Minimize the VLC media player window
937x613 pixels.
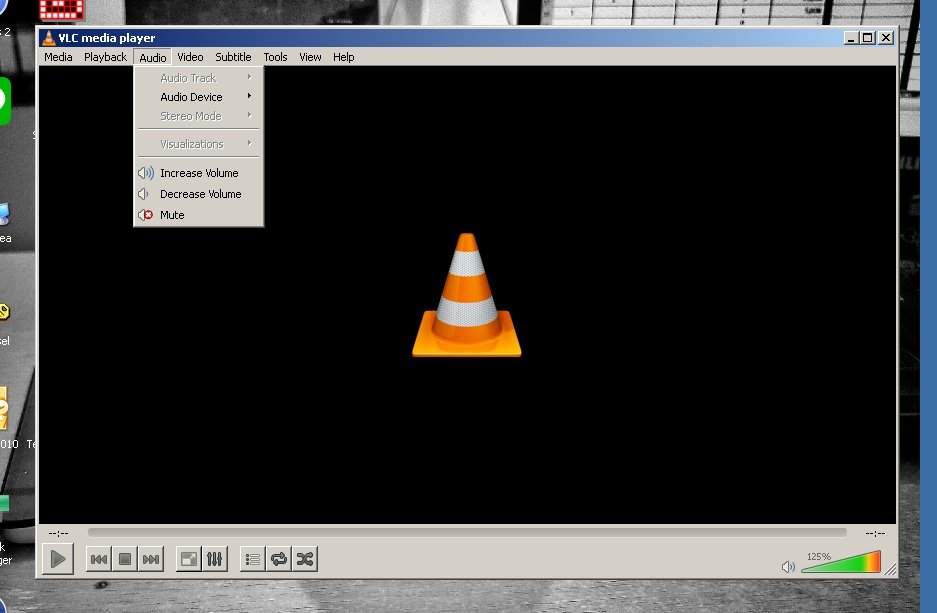[851, 38]
